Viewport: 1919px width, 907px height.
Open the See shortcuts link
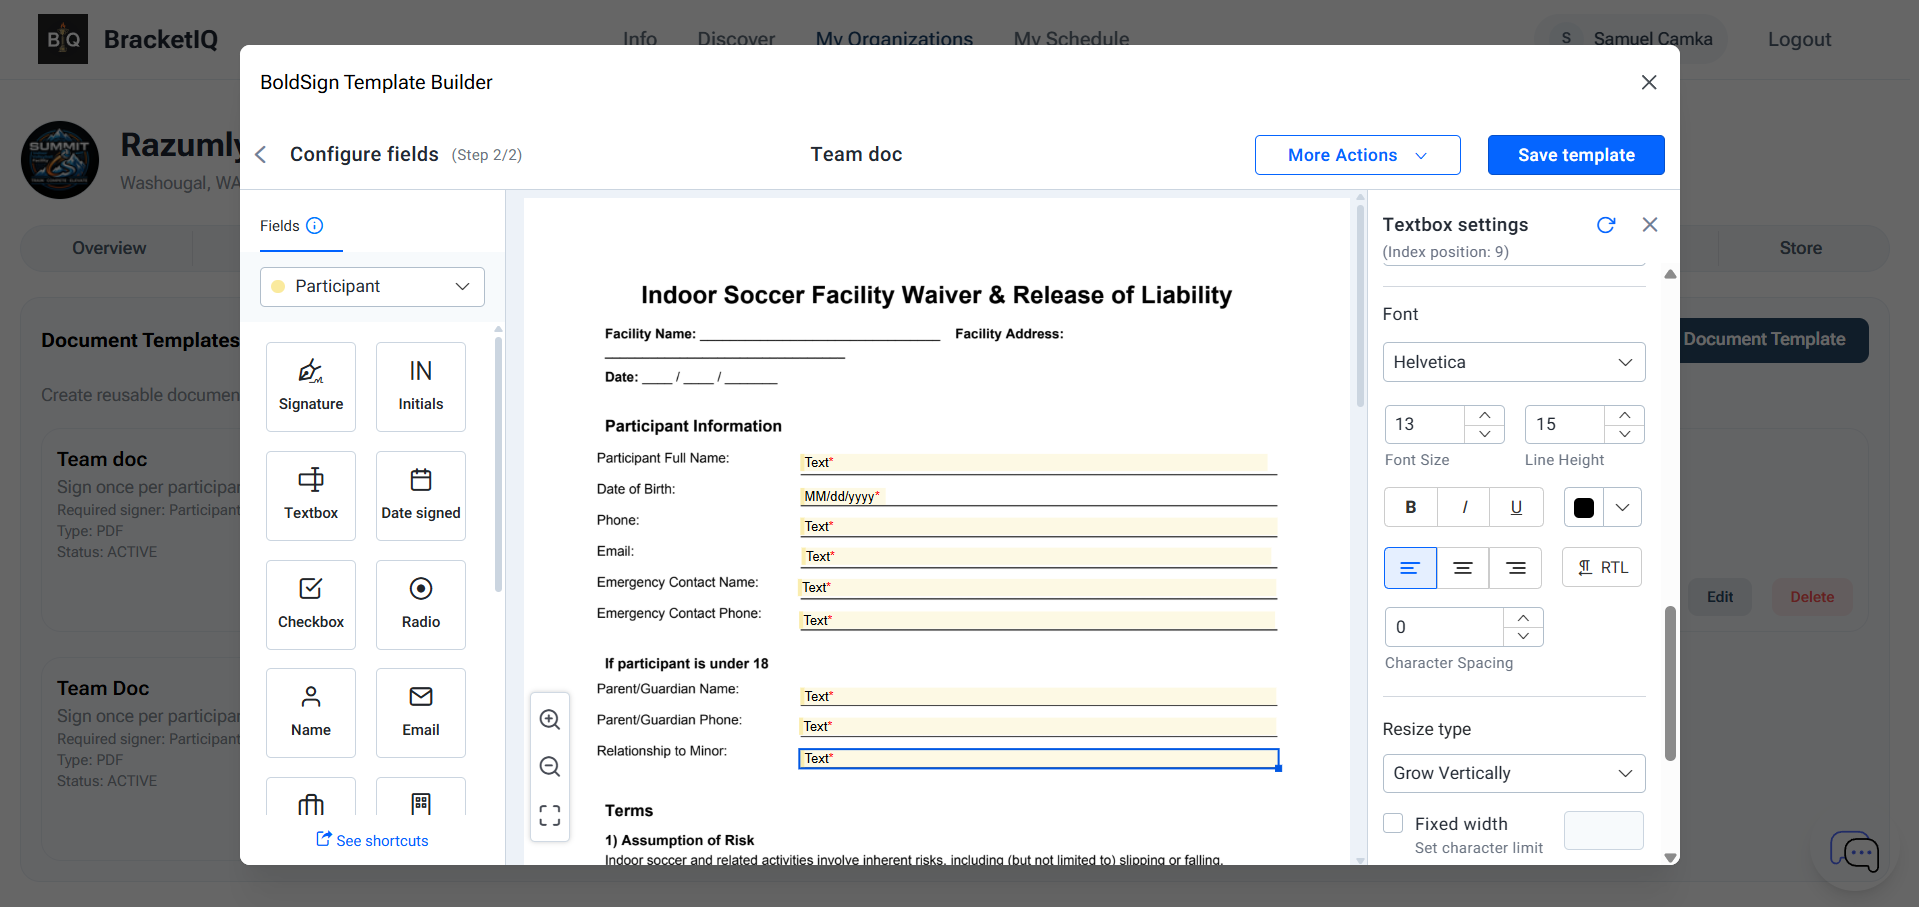372,840
